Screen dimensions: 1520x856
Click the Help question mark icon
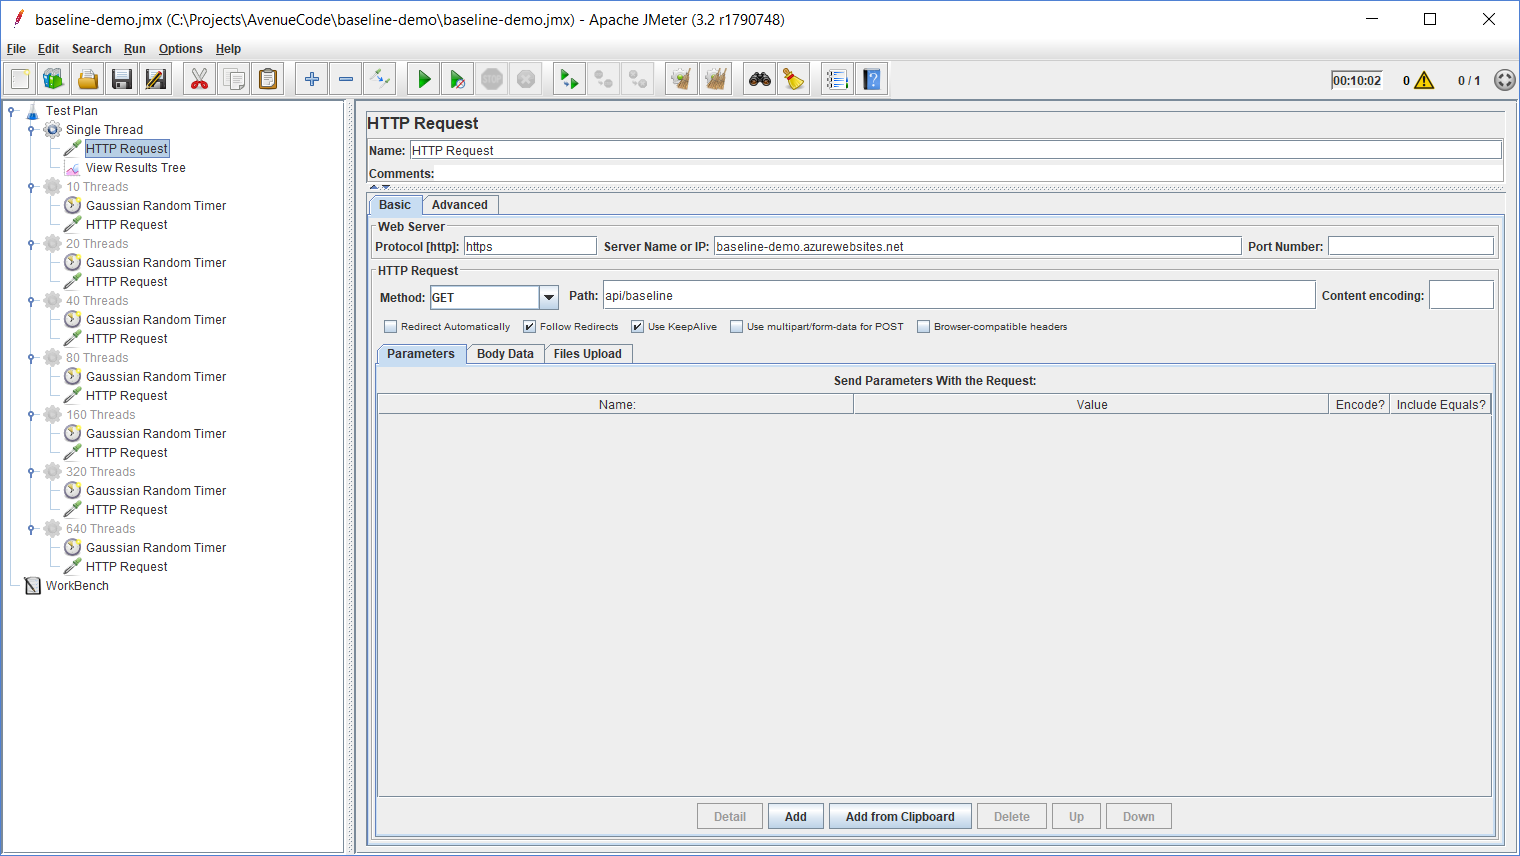(872, 79)
